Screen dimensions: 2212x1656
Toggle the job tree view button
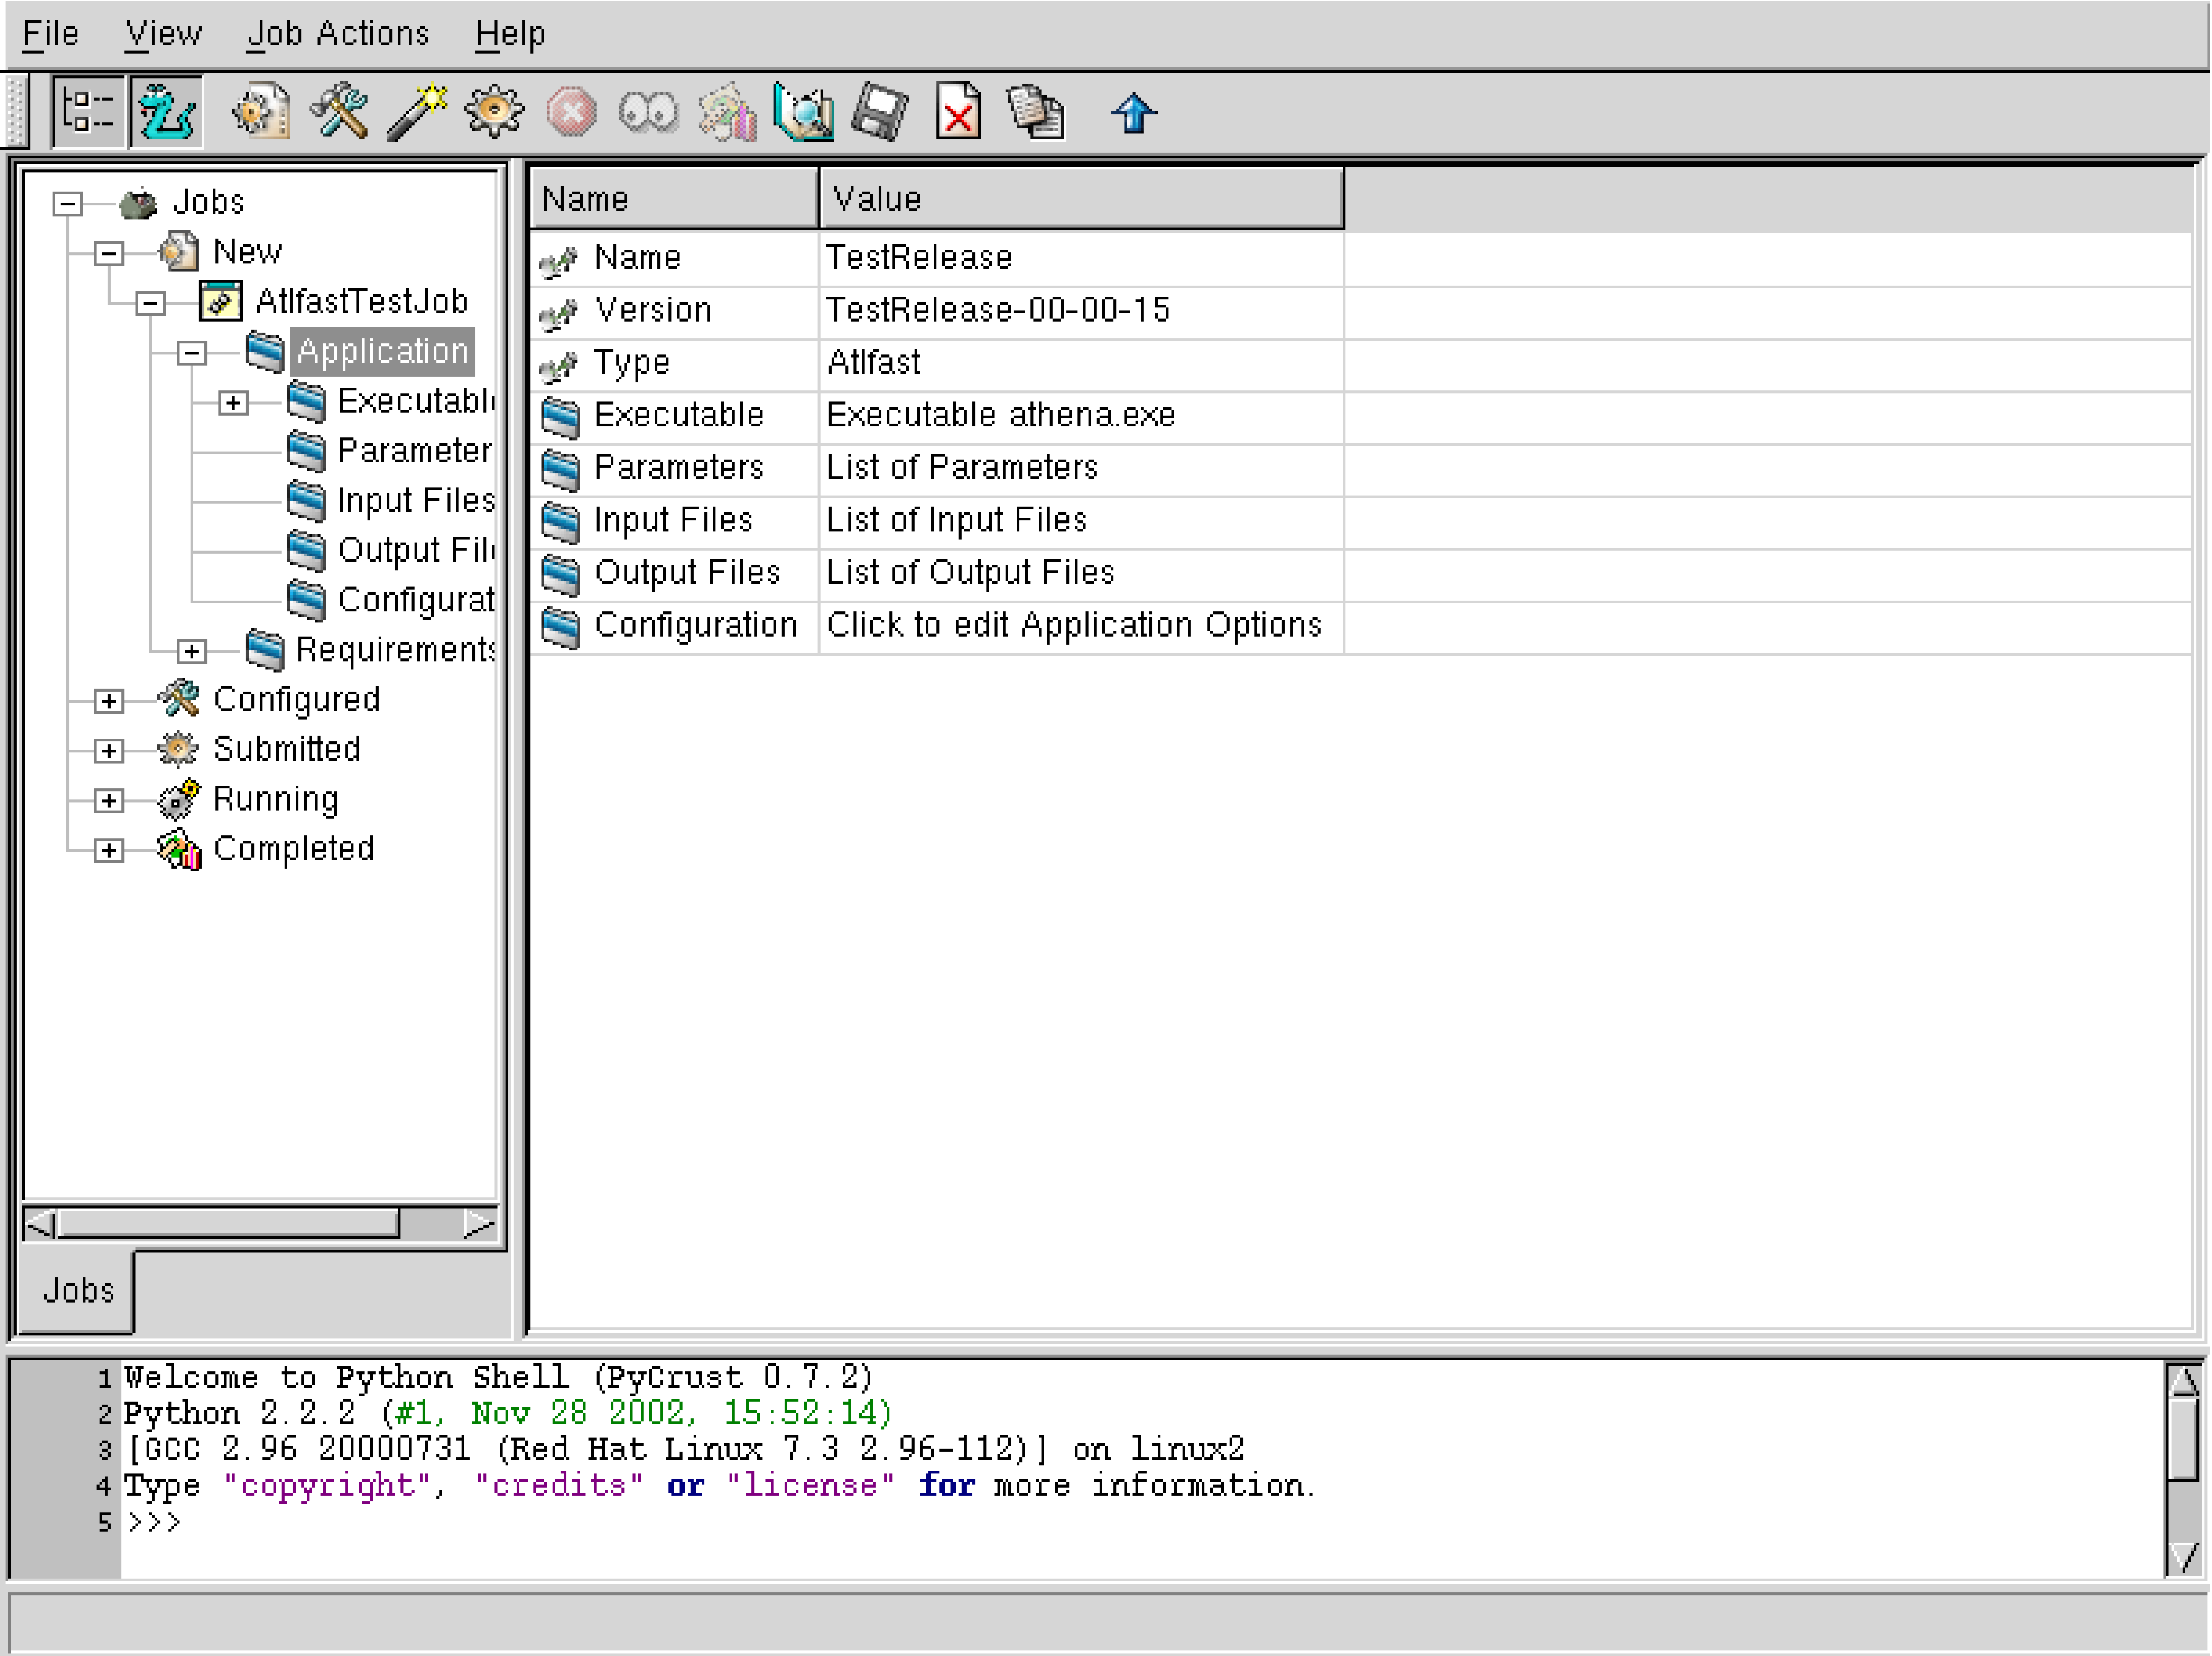click(88, 111)
